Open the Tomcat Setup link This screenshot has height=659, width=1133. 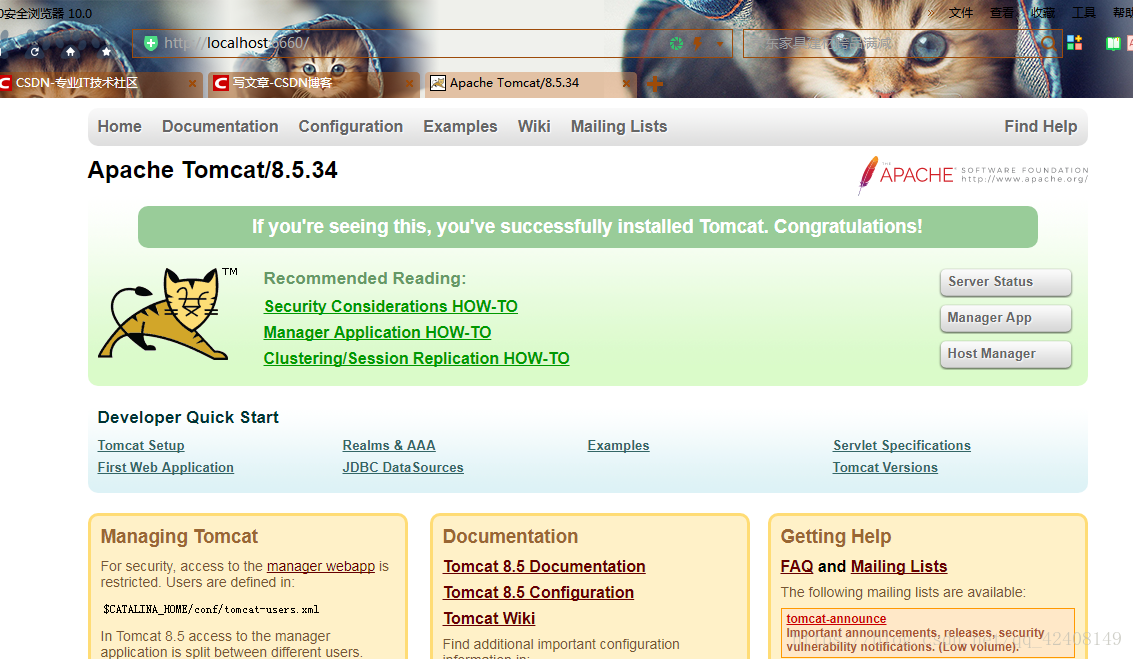(x=141, y=446)
